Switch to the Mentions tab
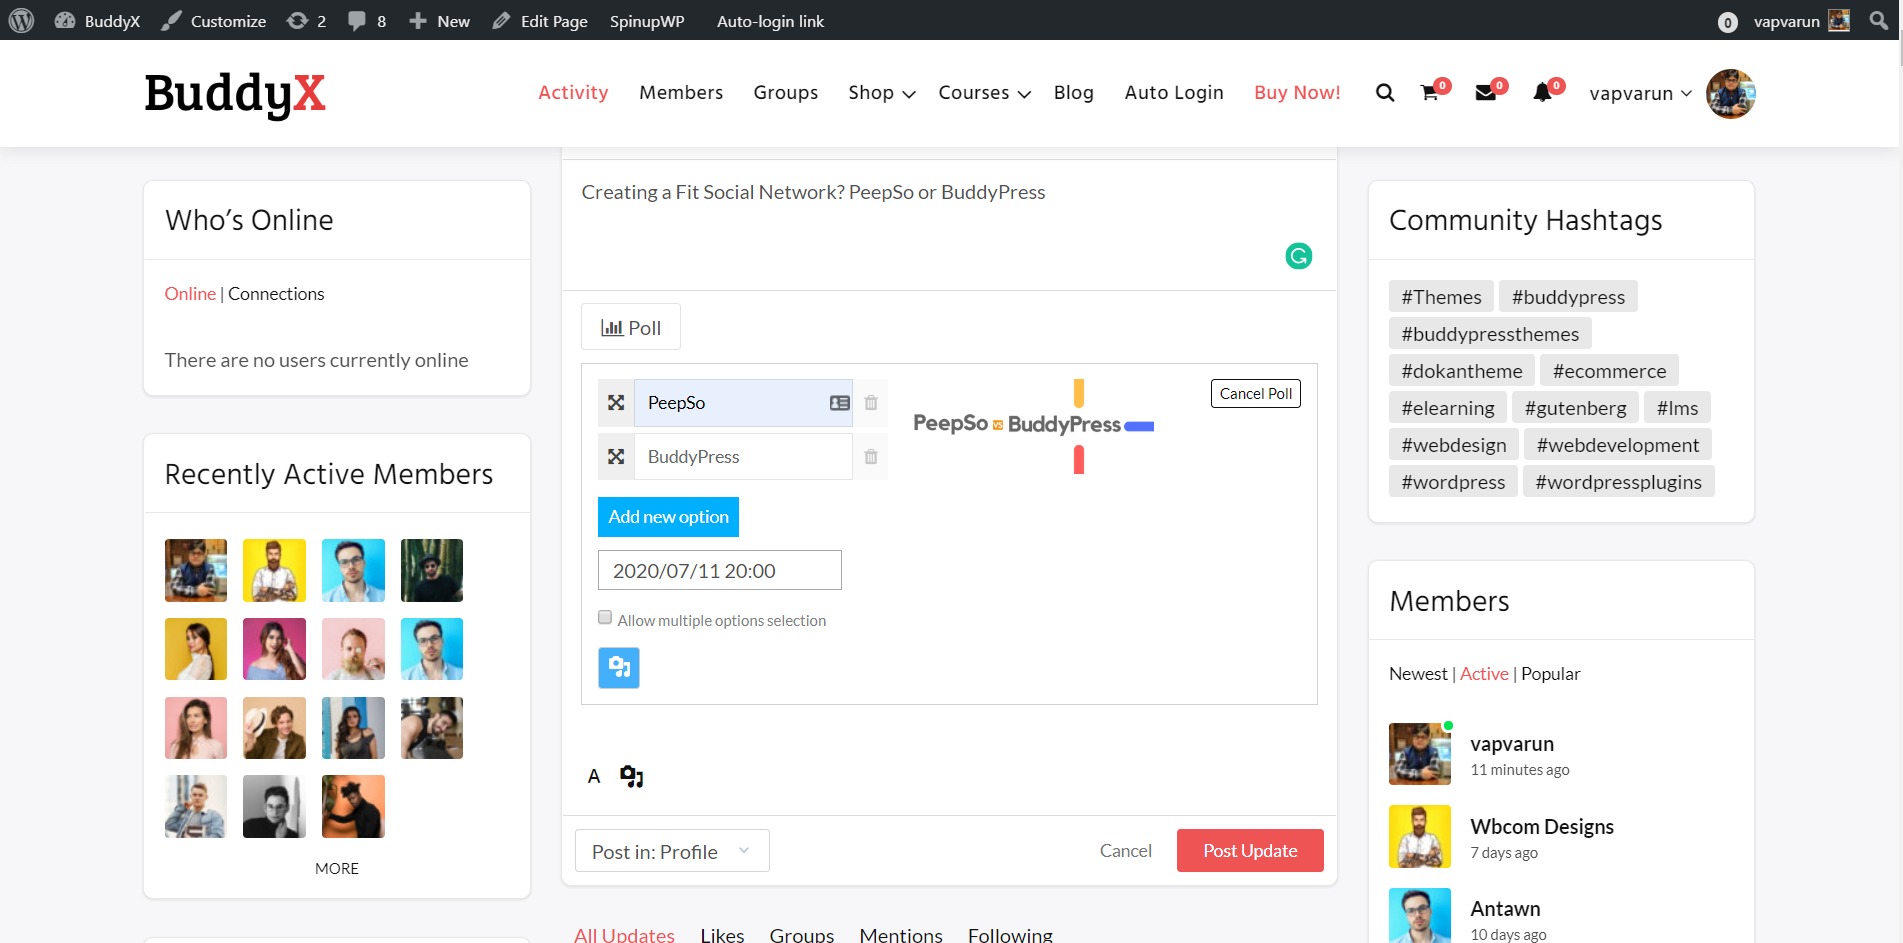1903x943 pixels. pyautogui.click(x=901, y=935)
